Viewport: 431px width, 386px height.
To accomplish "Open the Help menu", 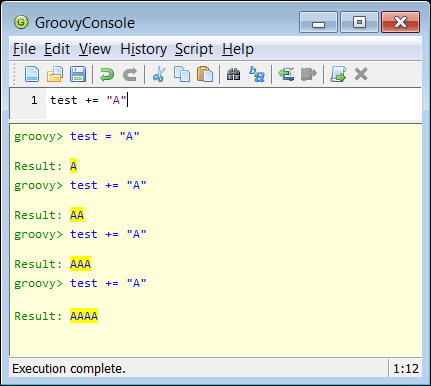I will point(238,49).
